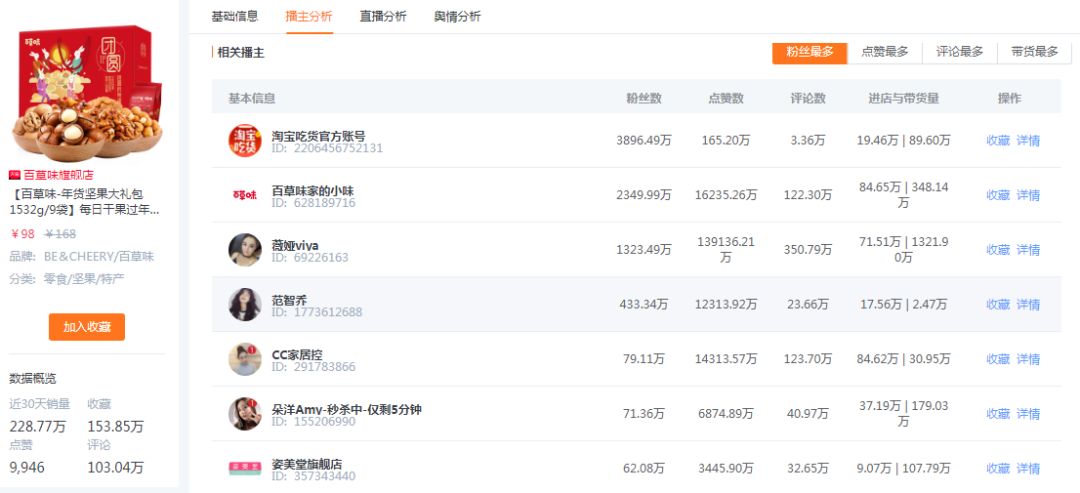1080x493 pixels.
Task: Sort streamers by 评论最多
Action: [959, 52]
